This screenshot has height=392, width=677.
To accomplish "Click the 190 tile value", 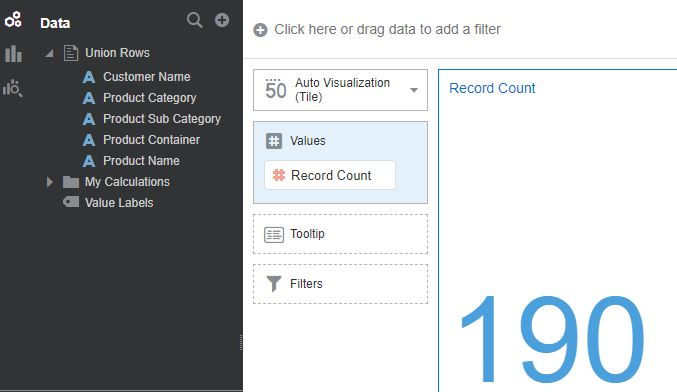I will [552, 340].
